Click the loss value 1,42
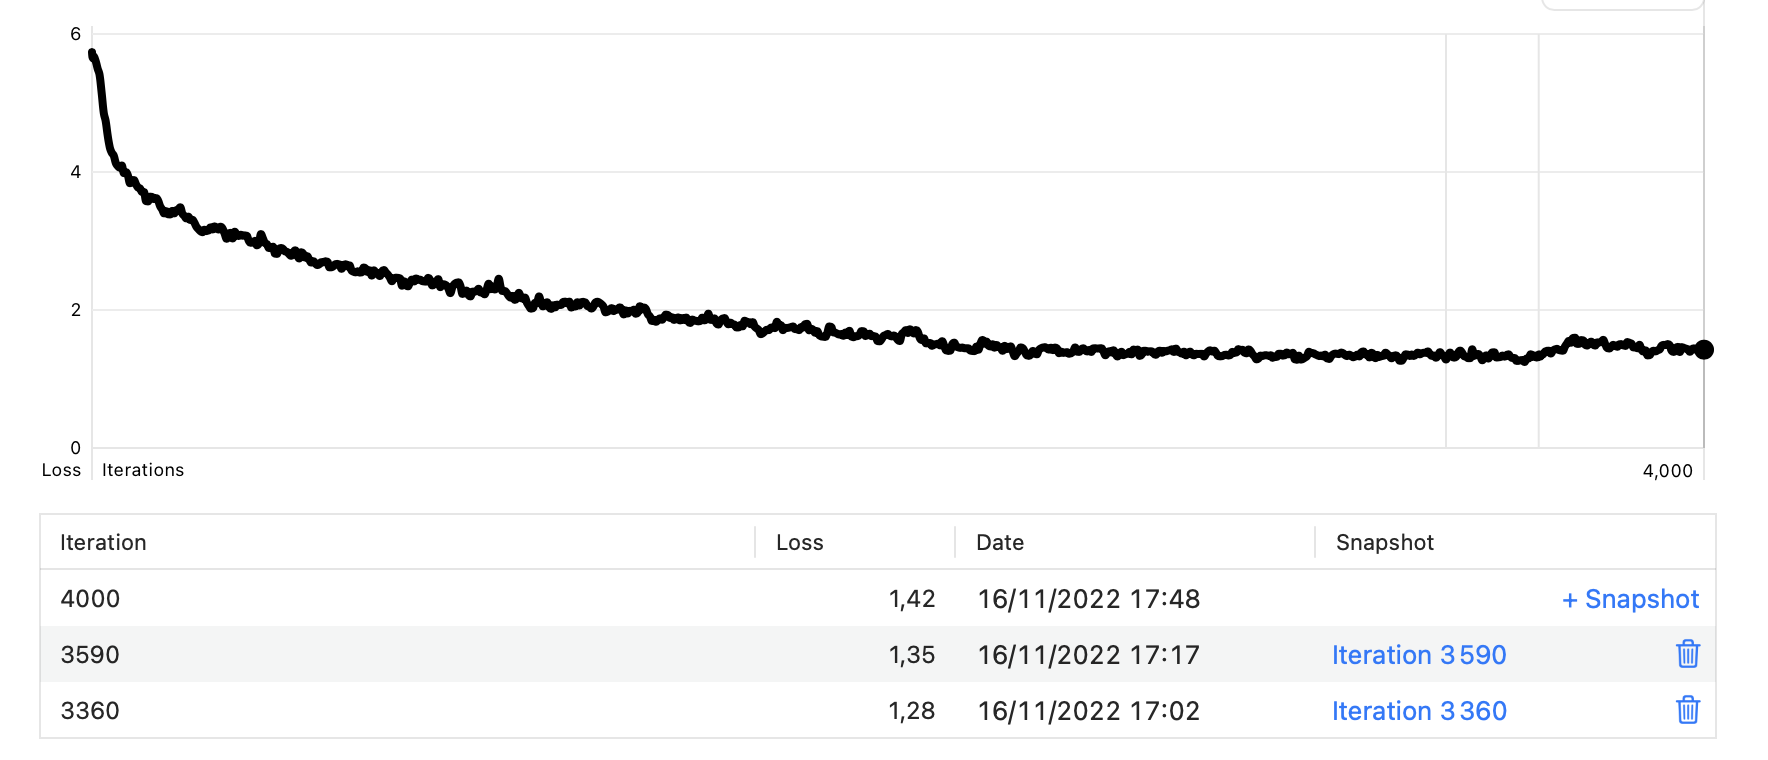This screenshot has width=1768, height=760. pos(912,599)
